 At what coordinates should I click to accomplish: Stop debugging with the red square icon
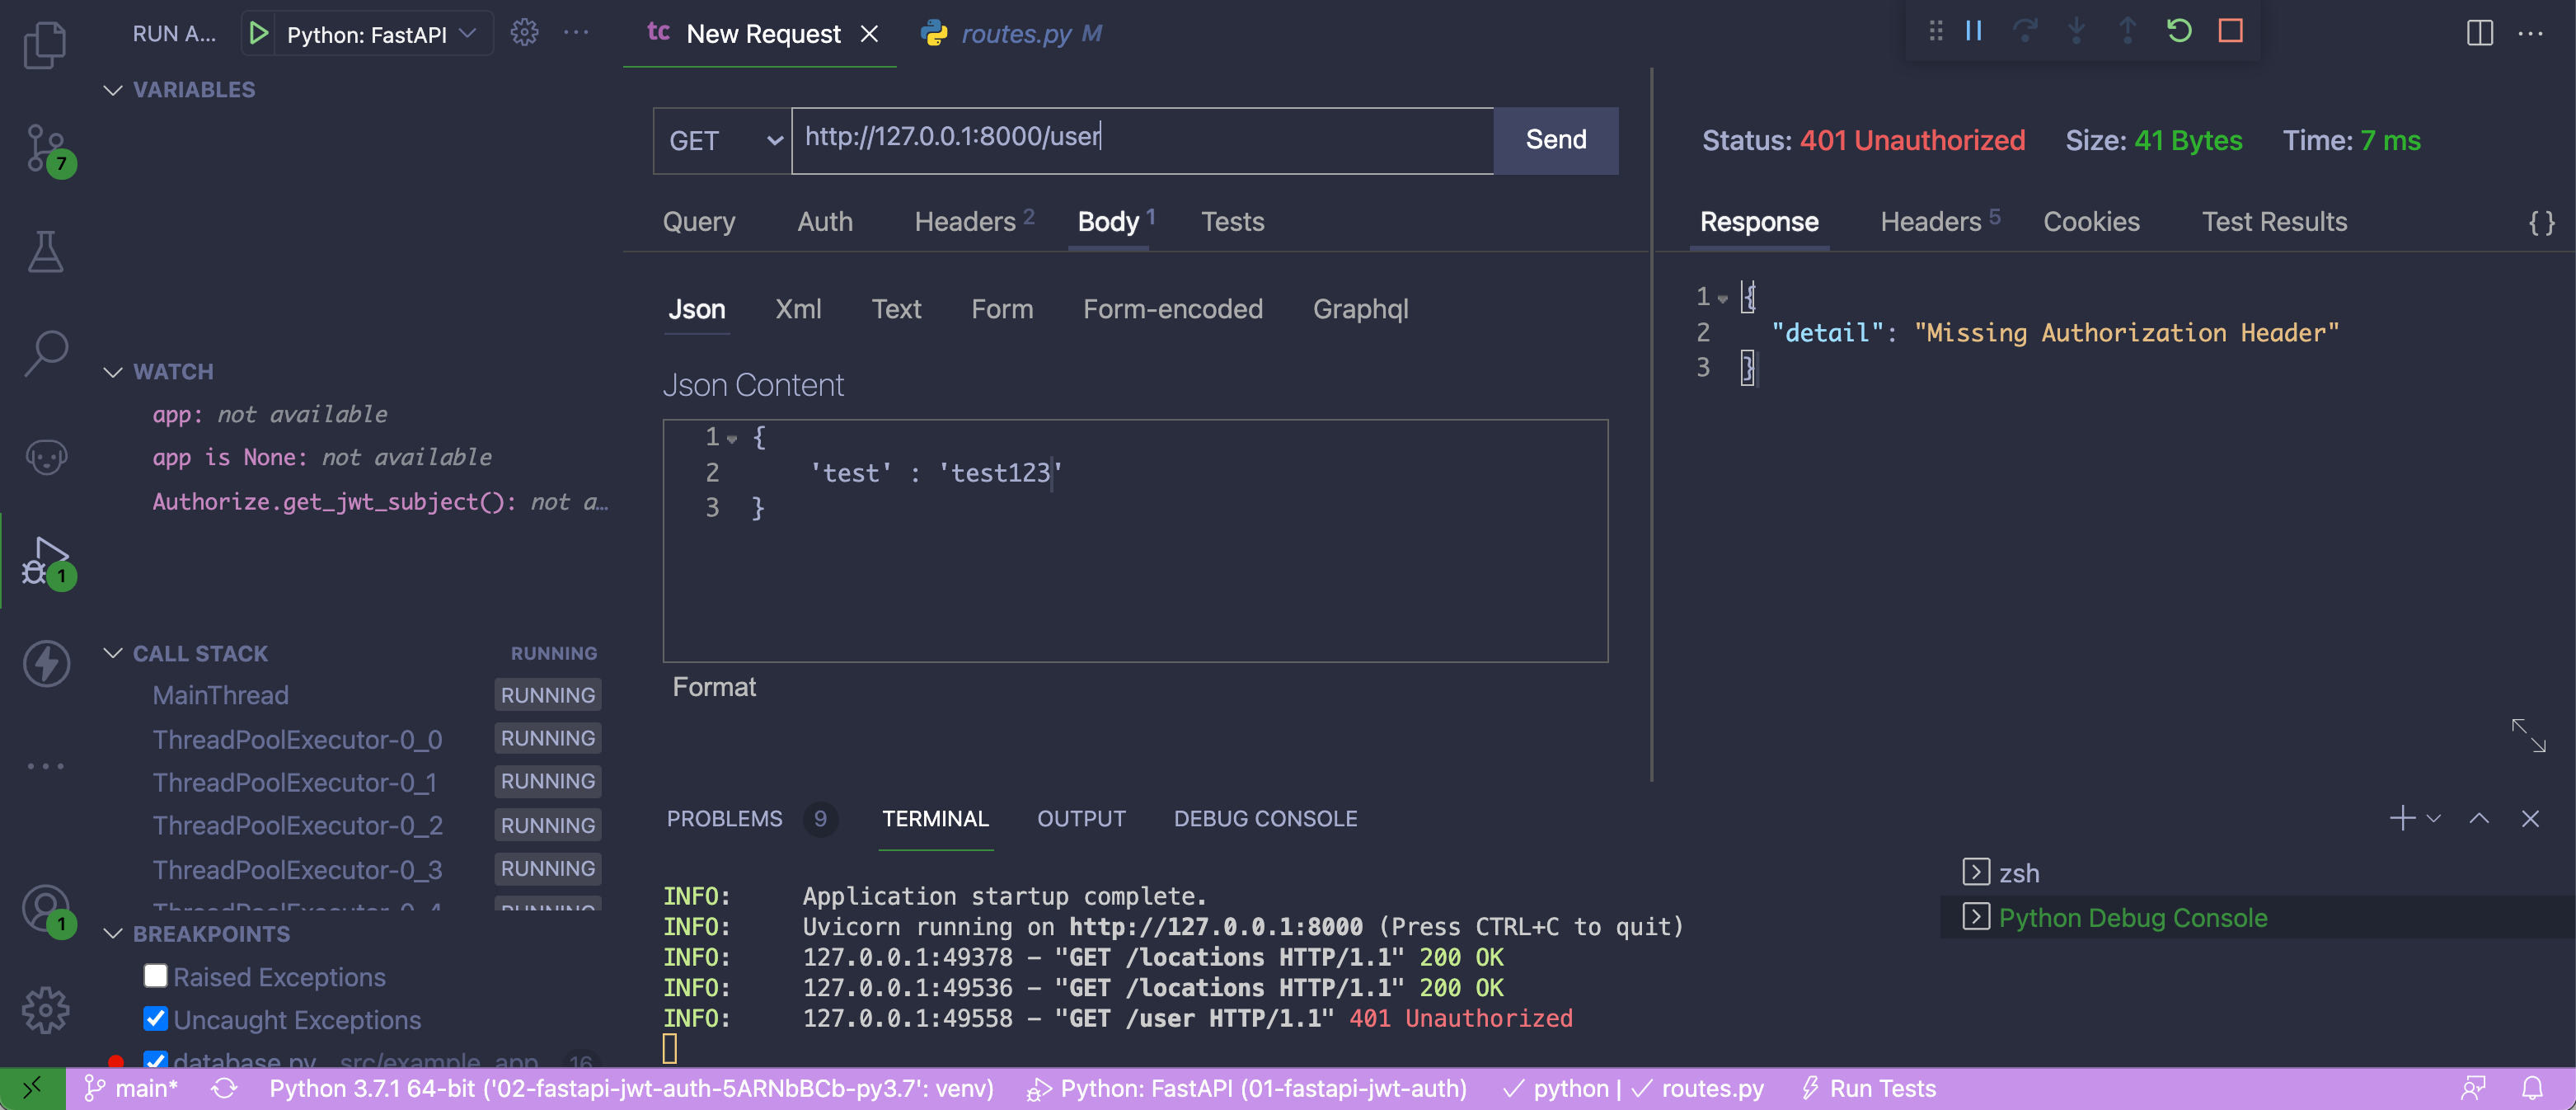click(2230, 31)
